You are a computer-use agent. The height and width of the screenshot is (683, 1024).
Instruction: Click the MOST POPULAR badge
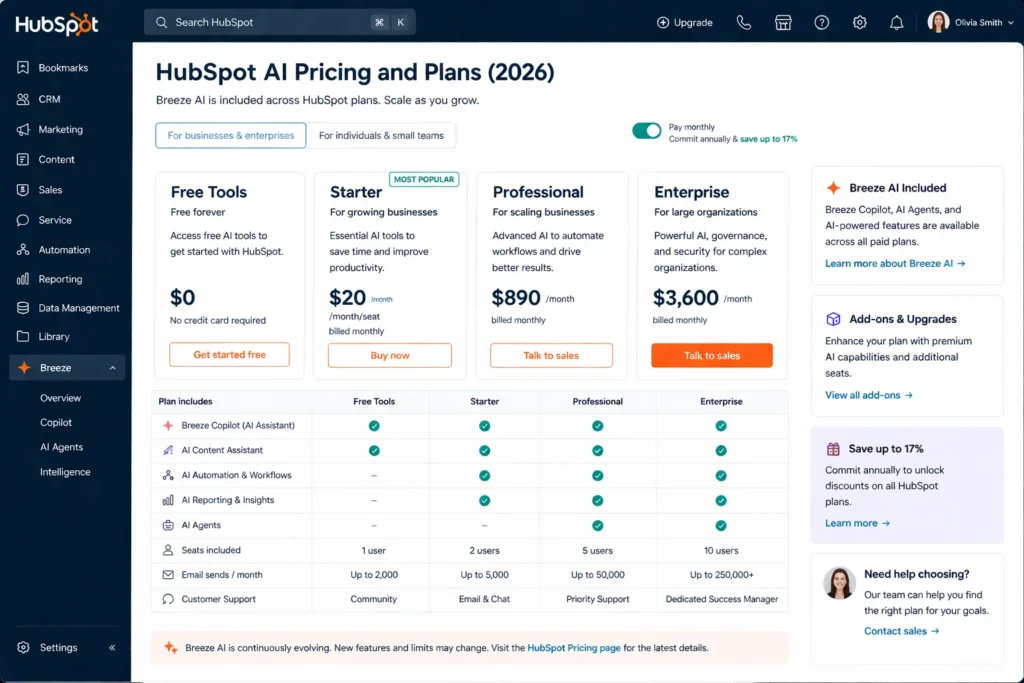click(x=424, y=180)
